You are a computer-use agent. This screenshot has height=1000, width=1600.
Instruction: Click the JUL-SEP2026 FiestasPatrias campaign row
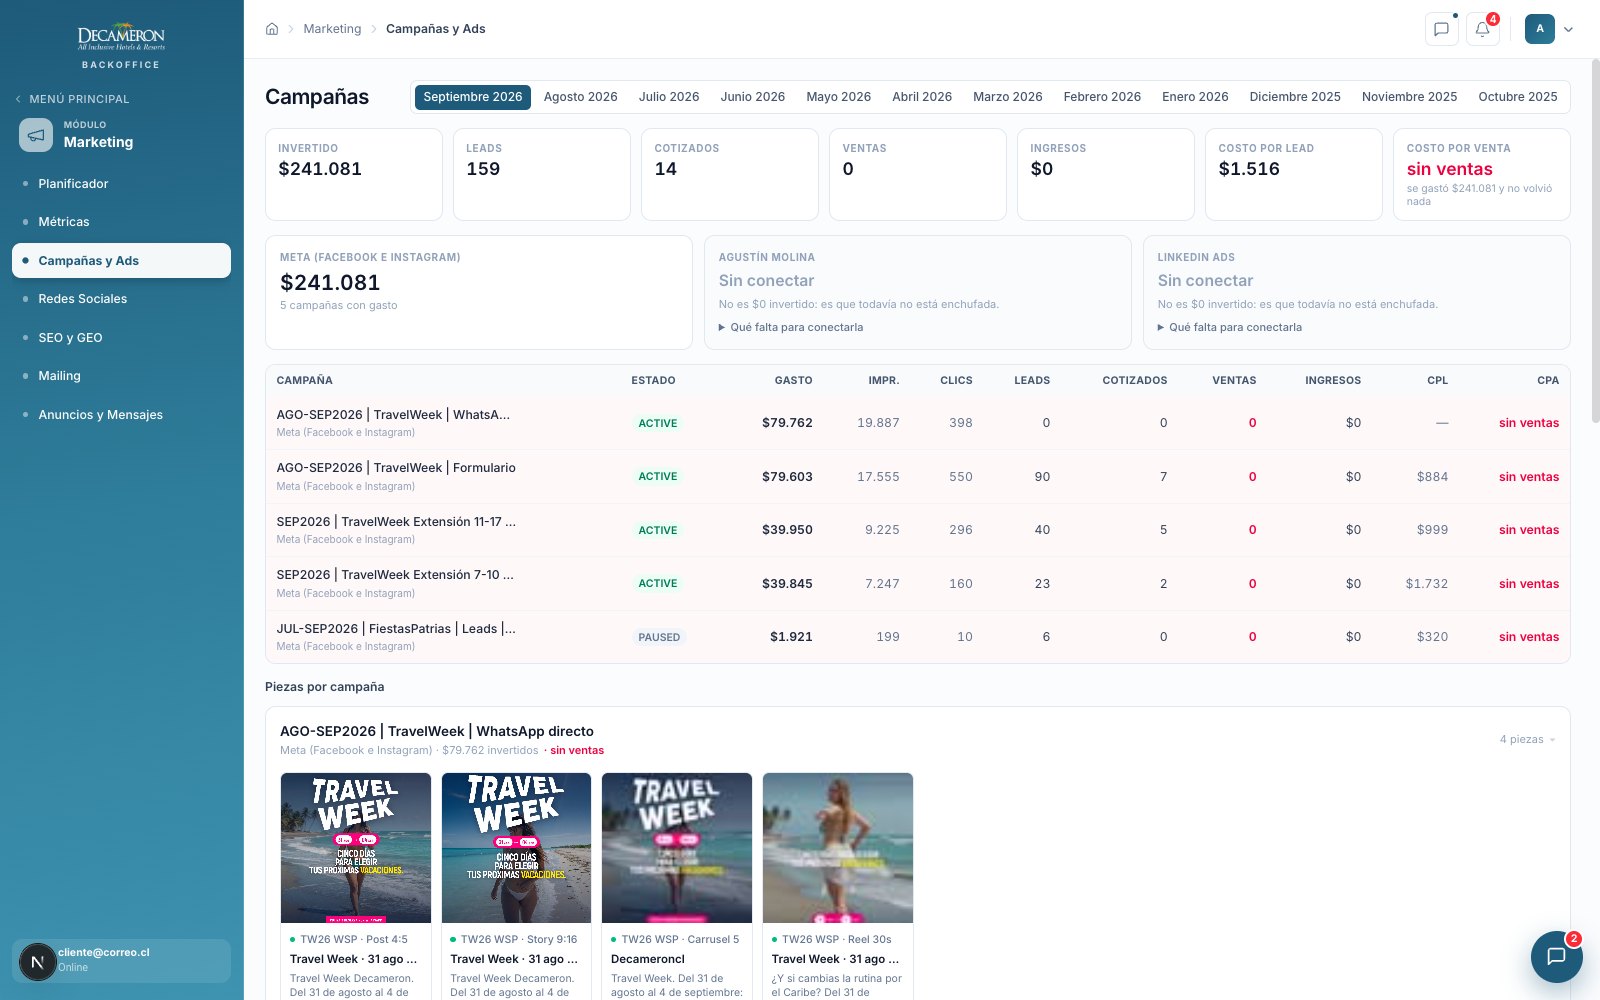pos(917,637)
